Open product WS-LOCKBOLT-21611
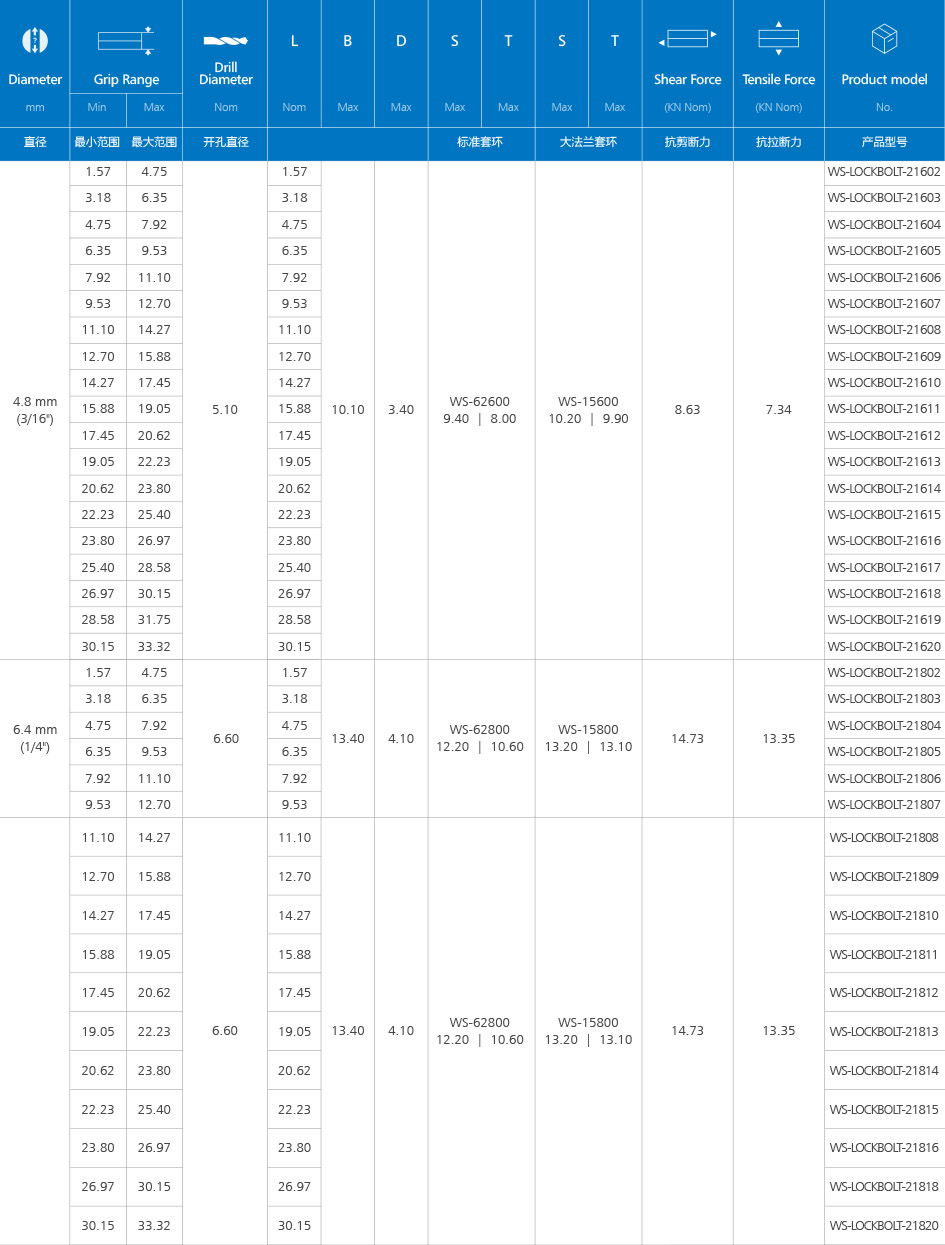The height and width of the screenshot is (1245, 945). [x=884, y=409]
